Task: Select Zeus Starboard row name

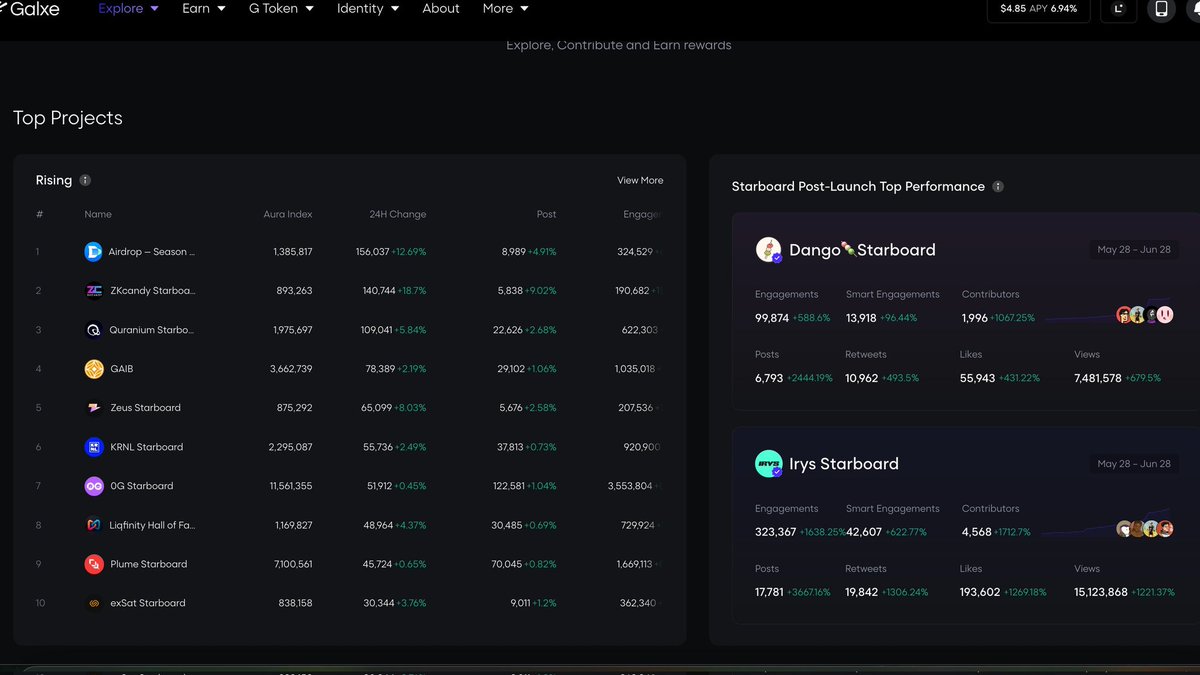Action: [x=145, y=408]
